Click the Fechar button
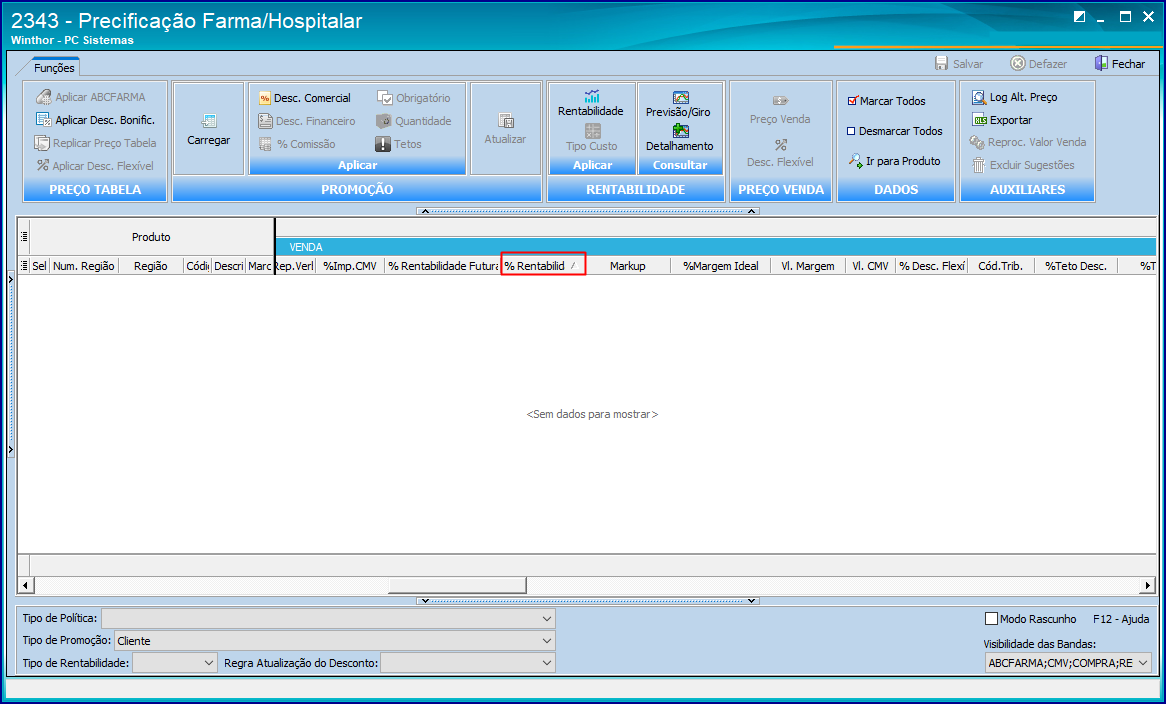The height and width of the screenshot is (704, 1166). (x=1120, y=64)
